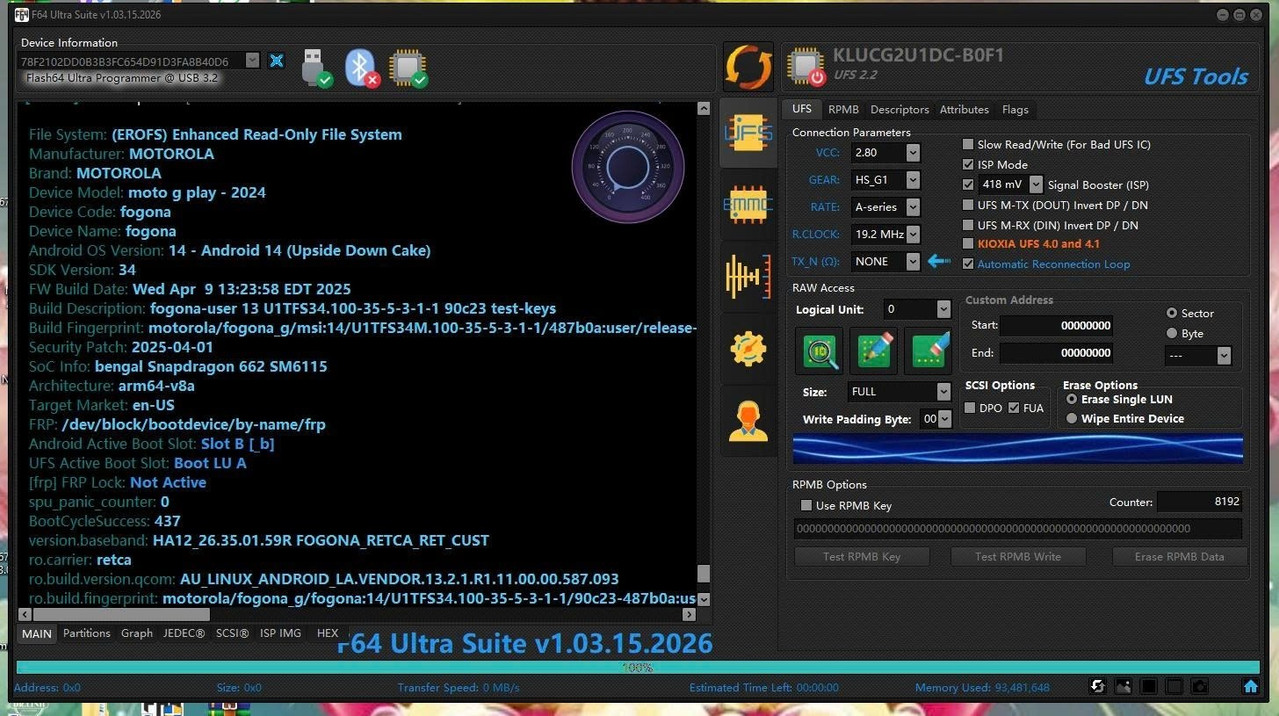Select the Byte radio button
This screenshot has width=1279, height=716.
1172,333
